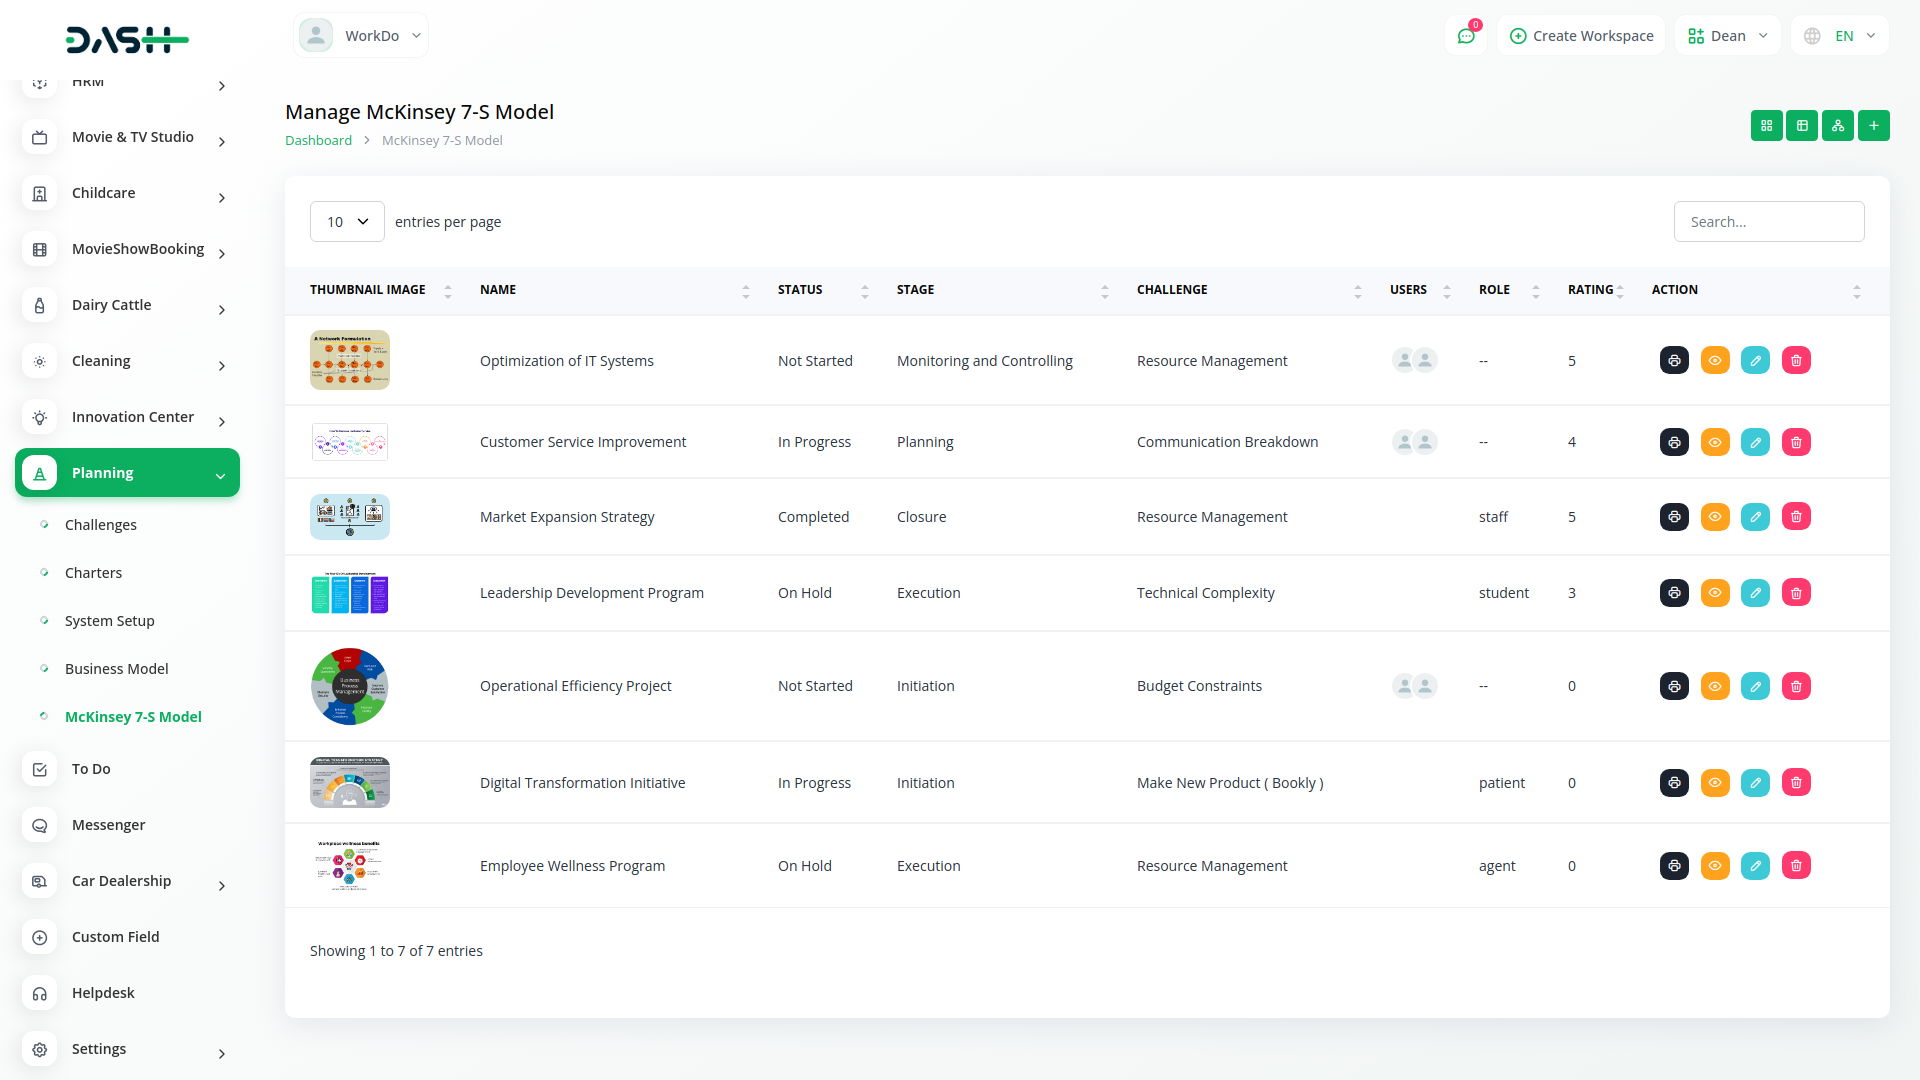The width and height of the screenshot is (1920, 1080).
Task: Print the Employee Wellness Program entry
Action: click(1674, 866)
